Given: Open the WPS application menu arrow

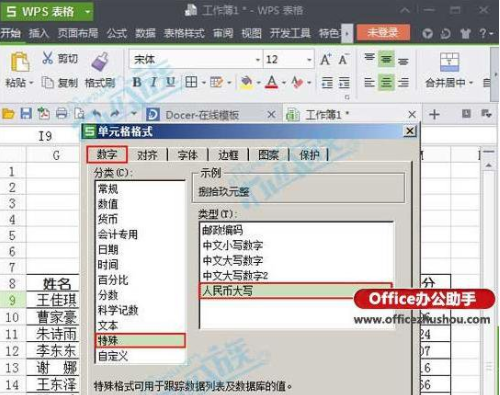Looking at the screenshot, I should pyautogui.click(x=87, y=12).
